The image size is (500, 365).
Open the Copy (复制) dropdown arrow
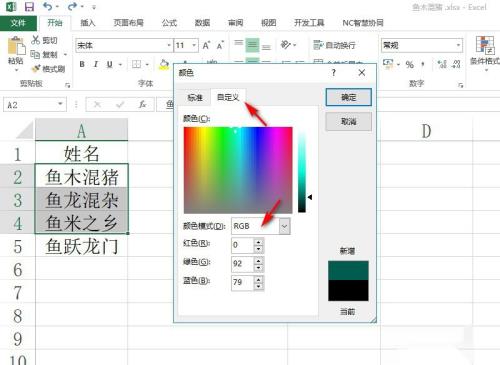tap(65, 54)
